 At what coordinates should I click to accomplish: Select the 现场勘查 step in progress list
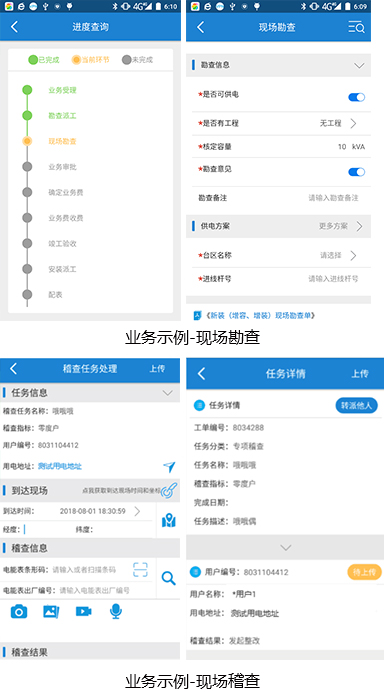point(62,141)
